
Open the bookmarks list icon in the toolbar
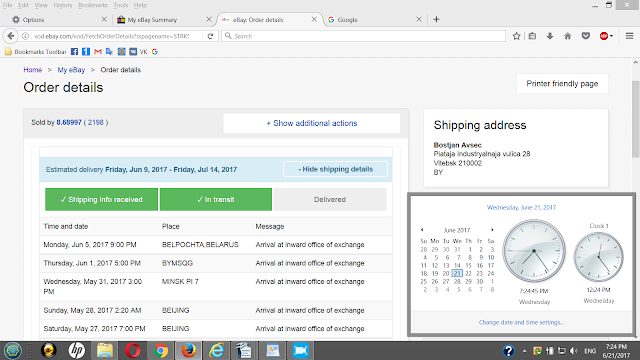tap(532, 36)
